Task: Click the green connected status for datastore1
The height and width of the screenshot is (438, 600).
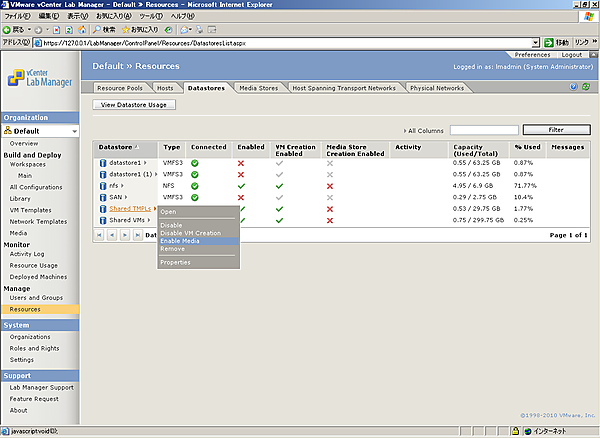Action: click(195, 162)
